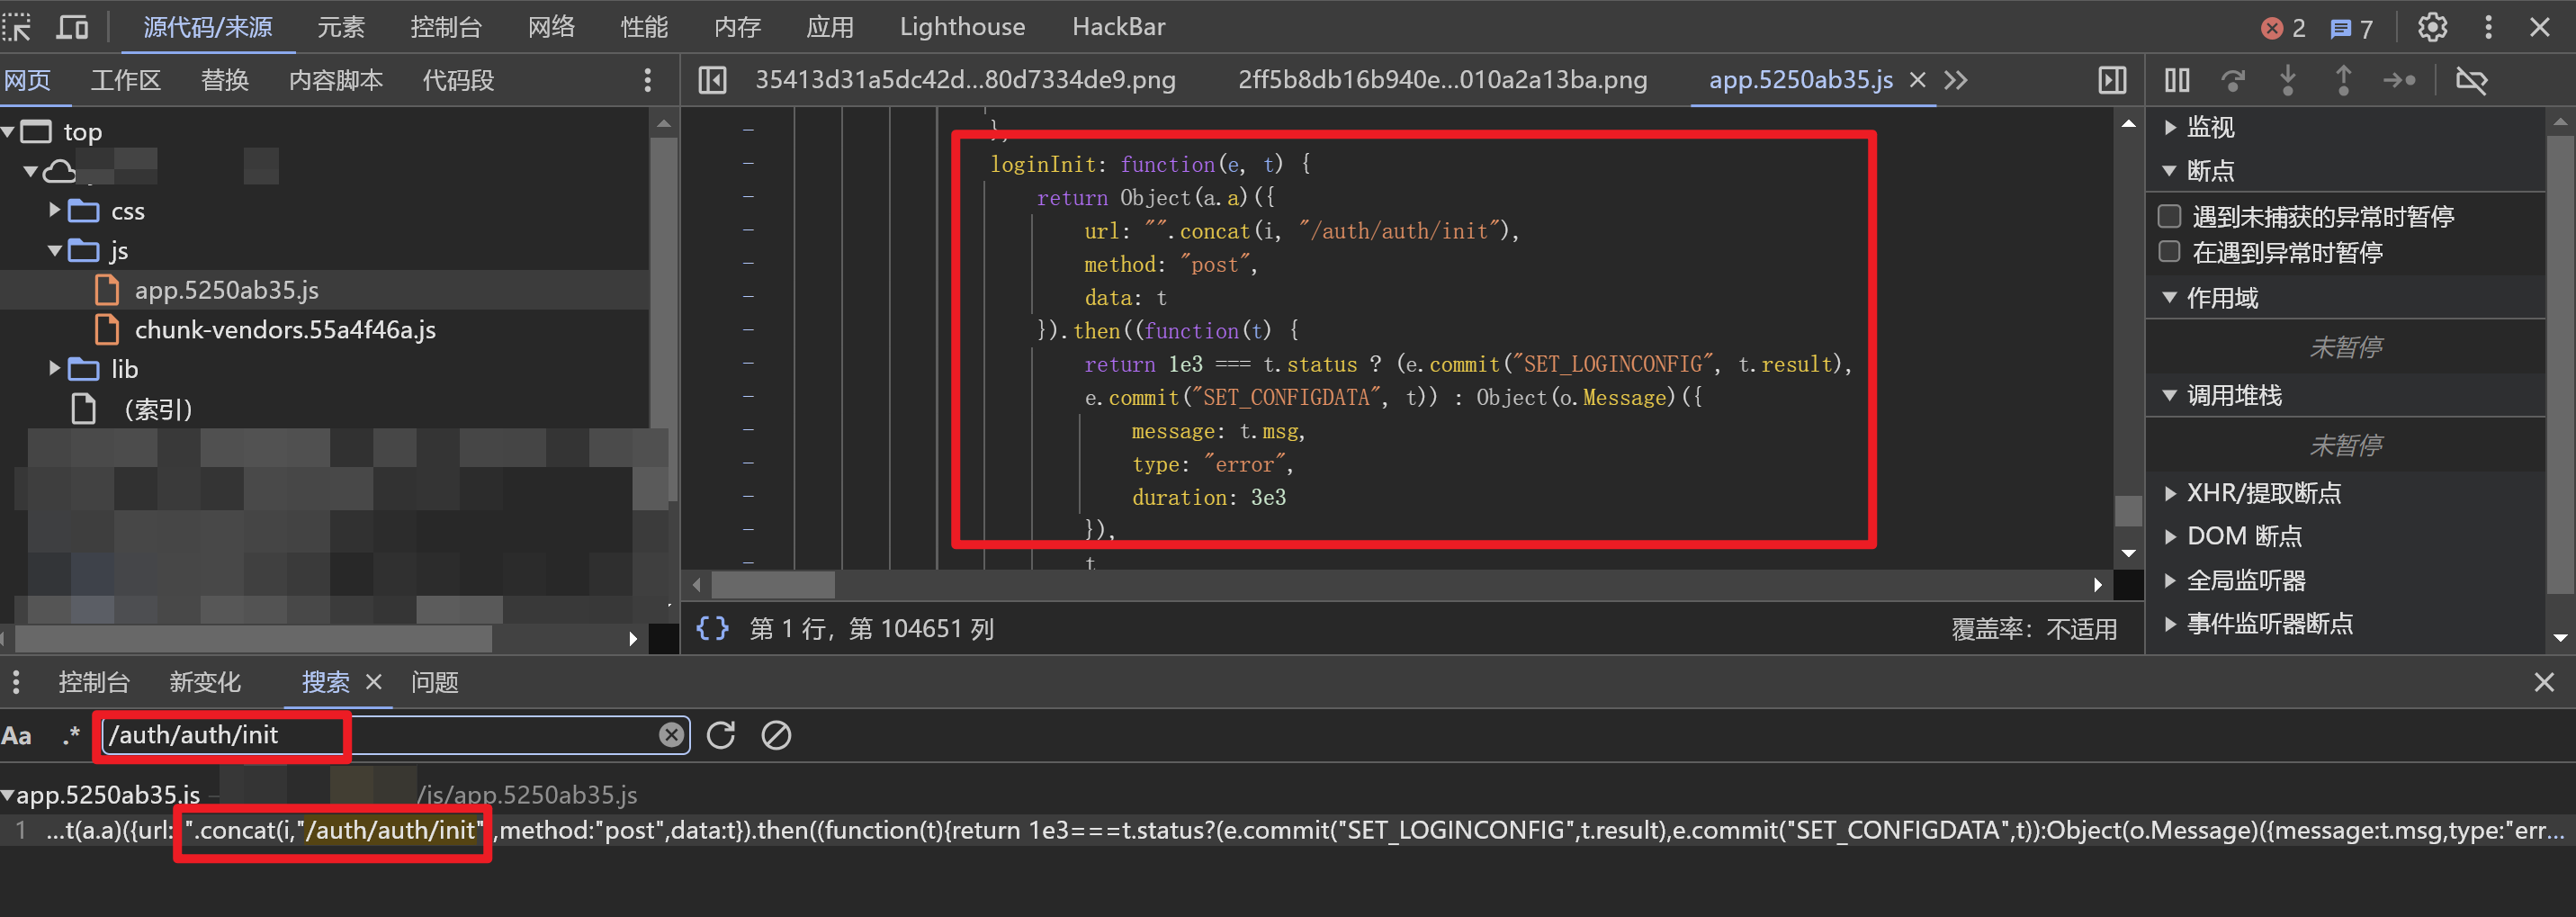This screenshot has height=917, width=2576.
Task: Switch to 内容脚本 navigator tab
Action: point(336,80)
